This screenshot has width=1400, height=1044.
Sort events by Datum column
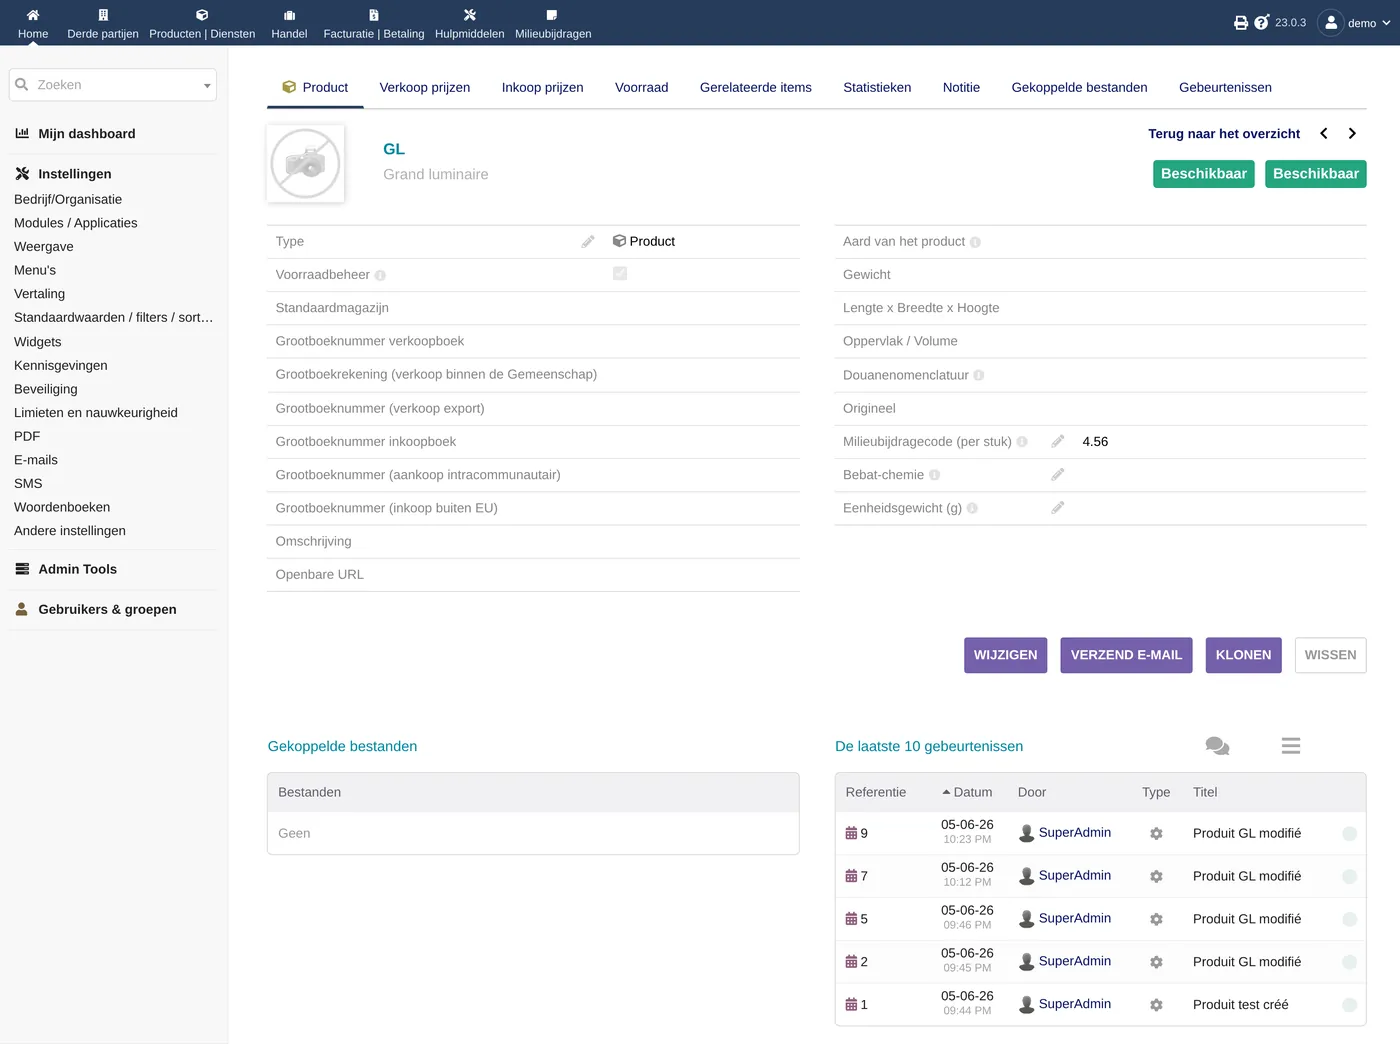pyautogui.click(x=967, y=792)
